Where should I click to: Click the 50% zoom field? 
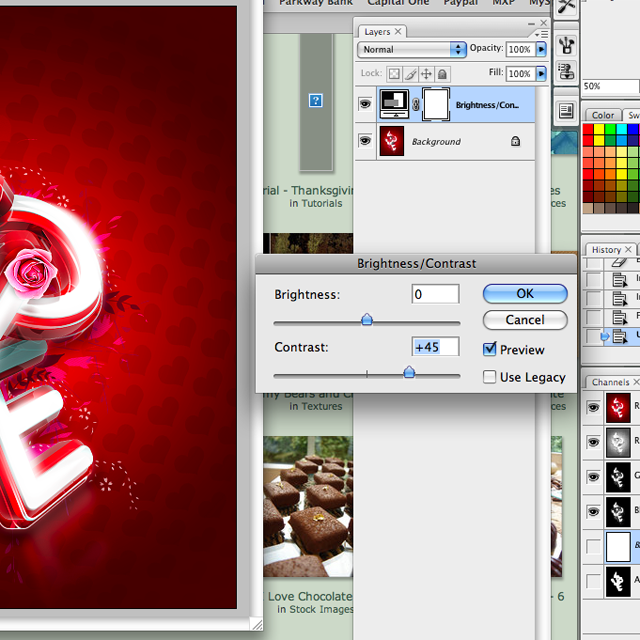pos(610,86)
